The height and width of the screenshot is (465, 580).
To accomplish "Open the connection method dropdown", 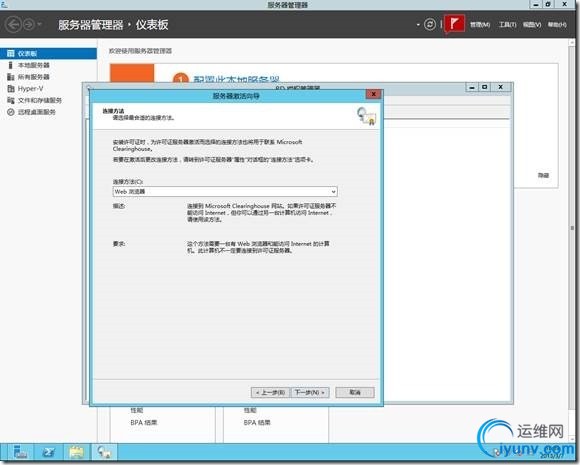I will point(225,192).
